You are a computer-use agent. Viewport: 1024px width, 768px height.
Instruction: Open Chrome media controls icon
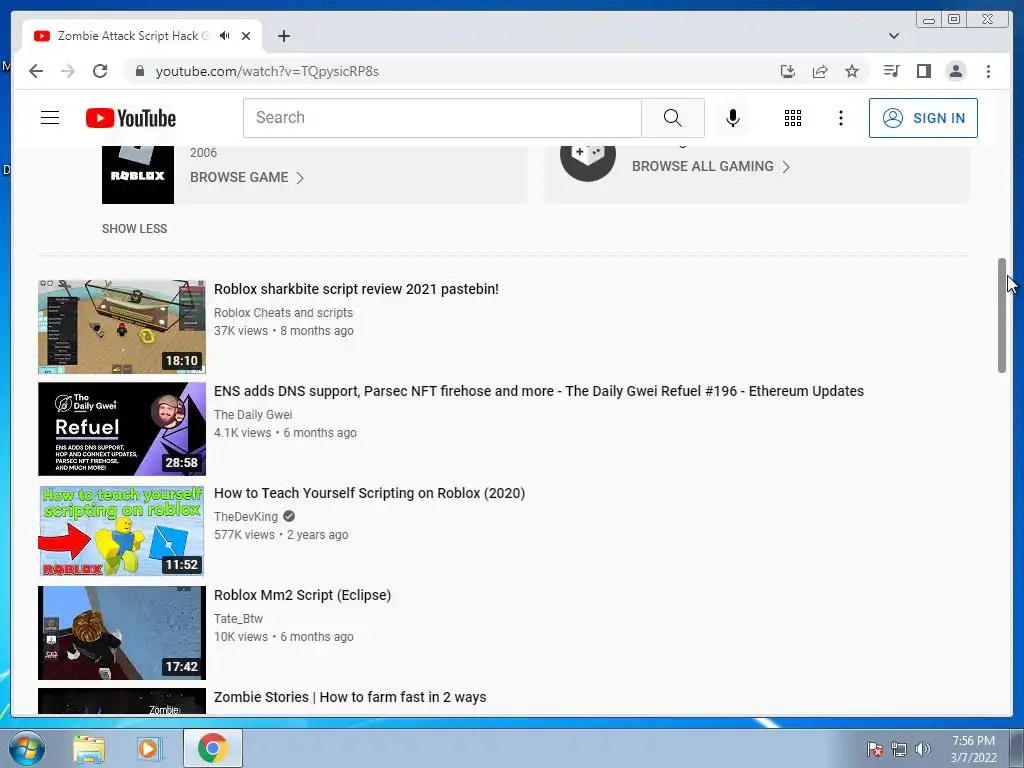click(891, 71)
